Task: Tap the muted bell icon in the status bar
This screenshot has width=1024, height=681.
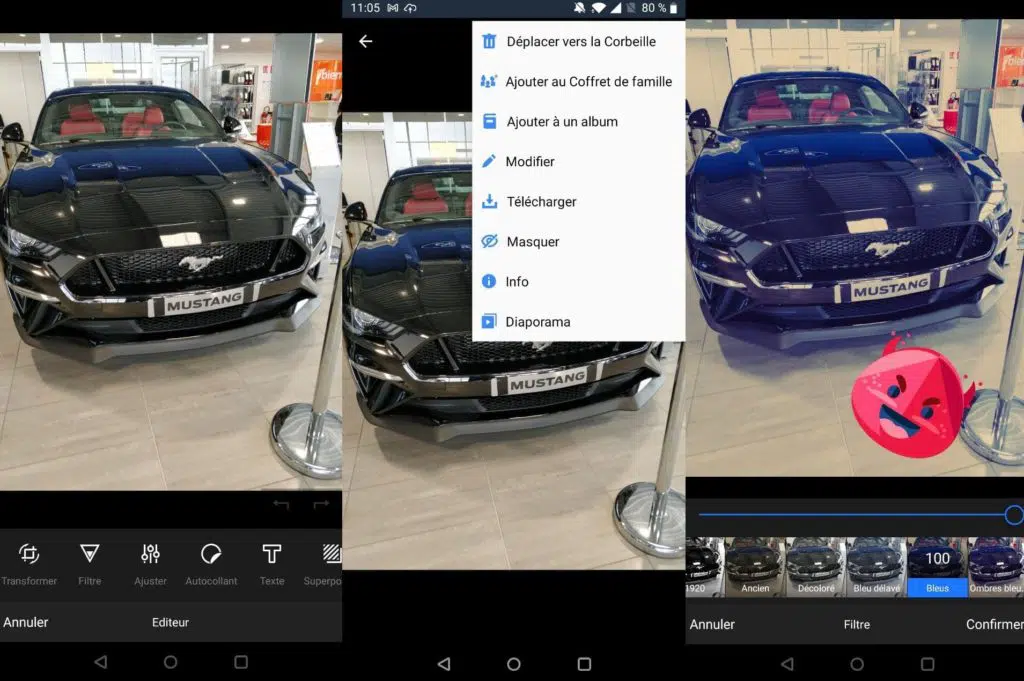Action: (579, 8)
